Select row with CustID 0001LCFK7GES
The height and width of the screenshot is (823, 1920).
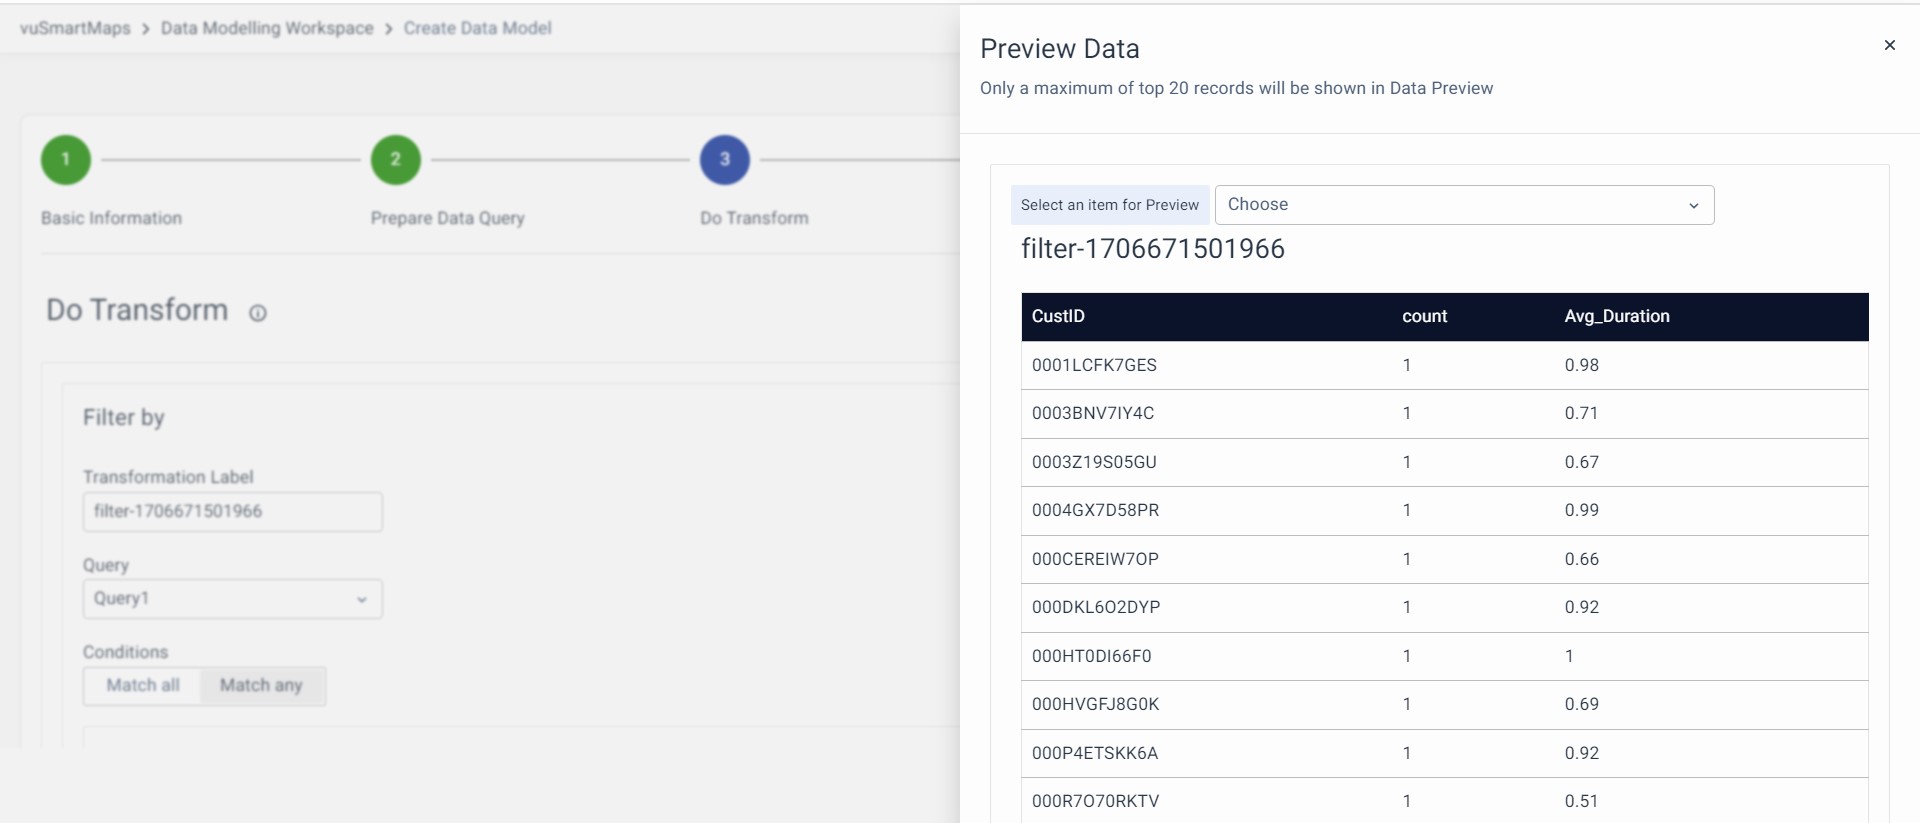click(1094, 365)
